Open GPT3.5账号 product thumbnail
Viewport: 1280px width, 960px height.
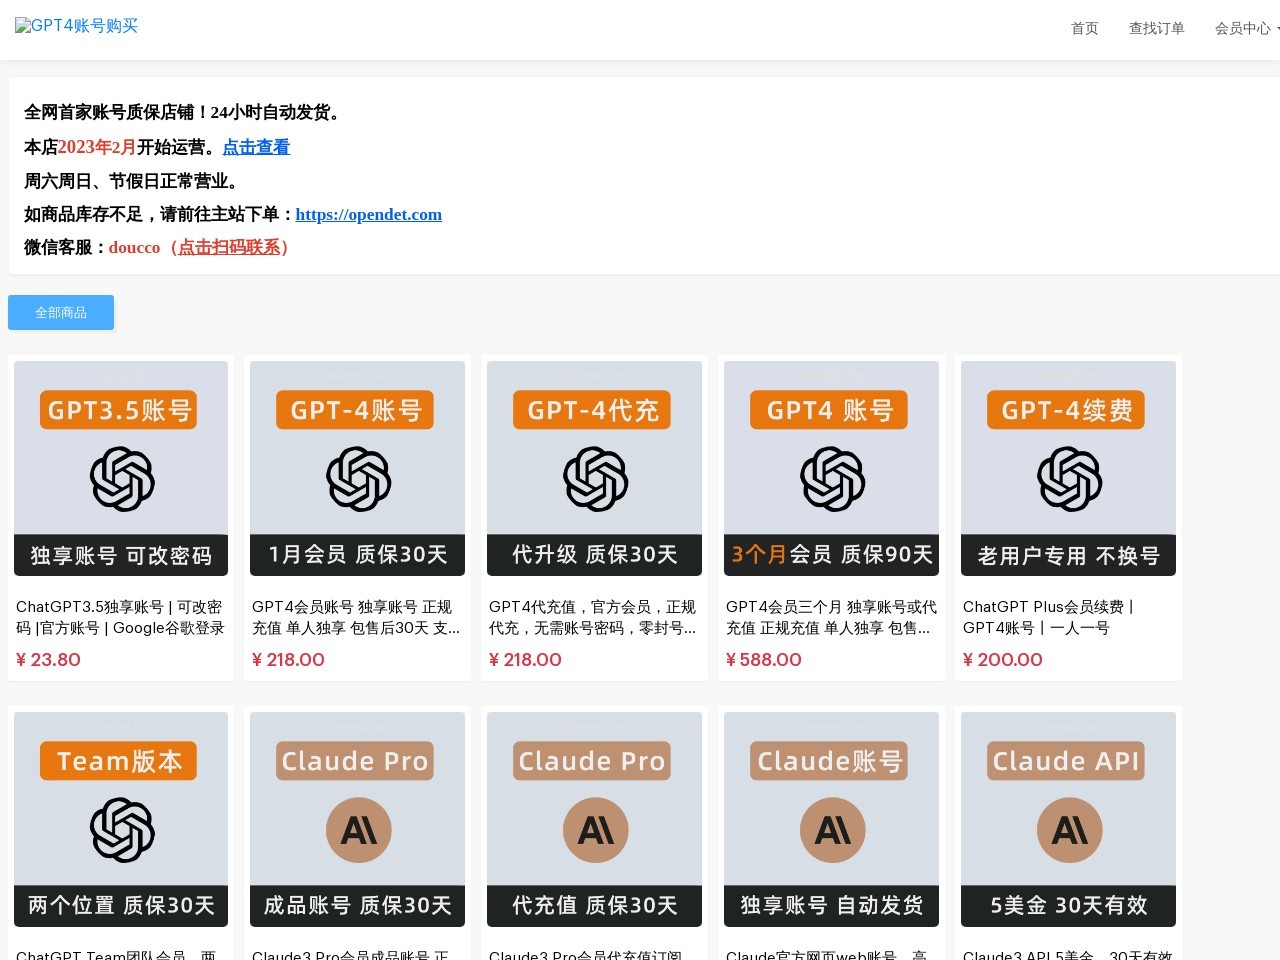121,468
